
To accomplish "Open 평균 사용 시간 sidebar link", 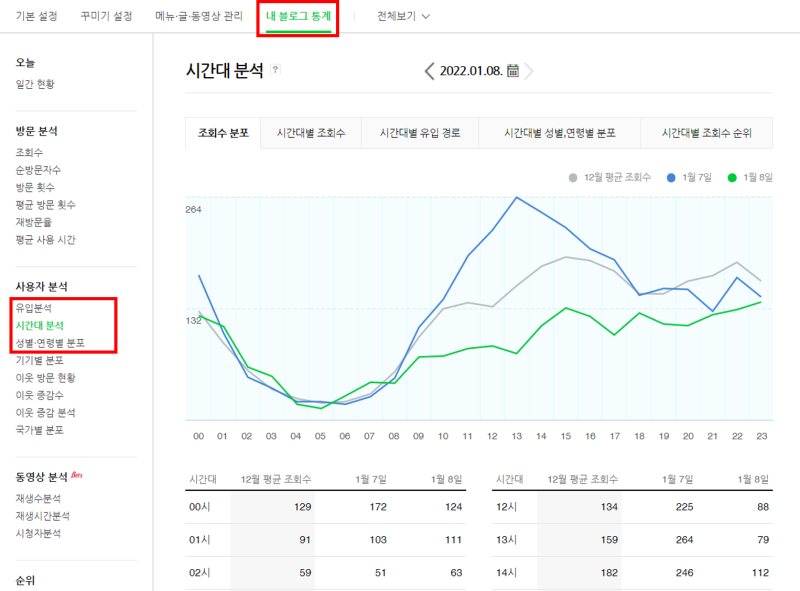I will [45, 239].
